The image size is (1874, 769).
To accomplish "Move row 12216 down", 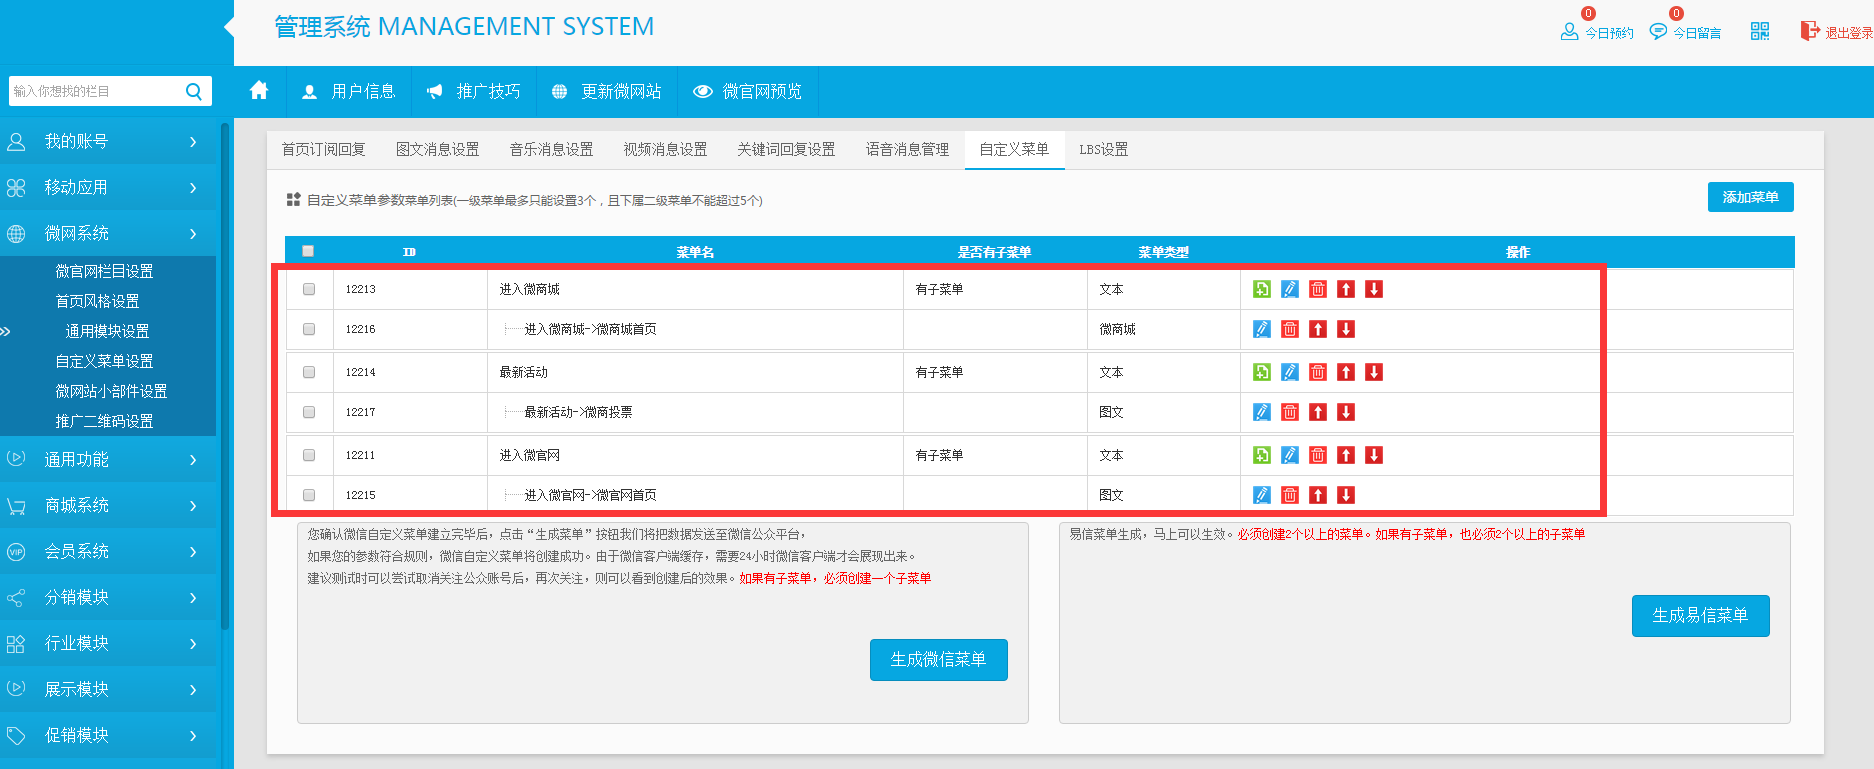I will pyautogui.click(x=1346, y=329).
